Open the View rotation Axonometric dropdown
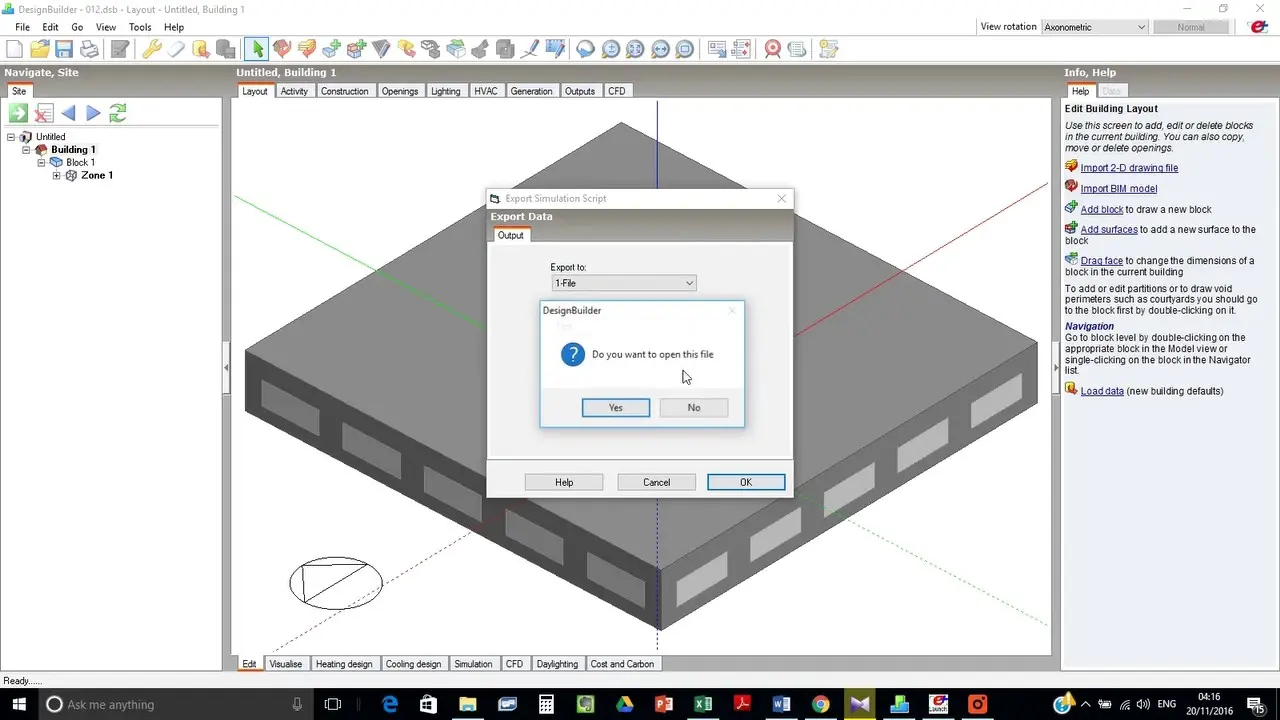 click(1095, 27)
